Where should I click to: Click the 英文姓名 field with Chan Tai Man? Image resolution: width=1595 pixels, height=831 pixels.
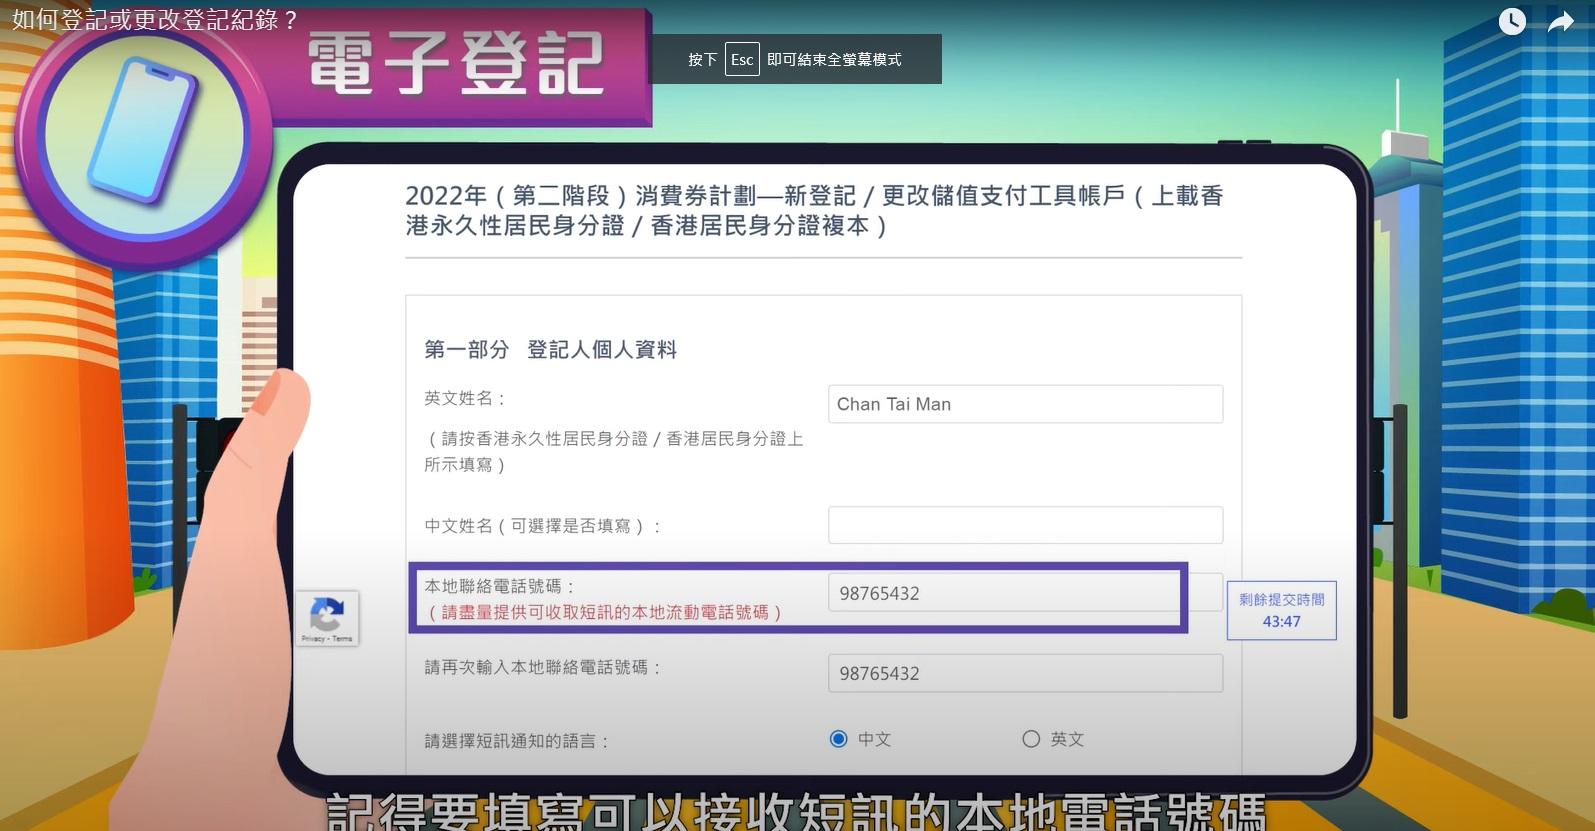(x=1024, y=404)
